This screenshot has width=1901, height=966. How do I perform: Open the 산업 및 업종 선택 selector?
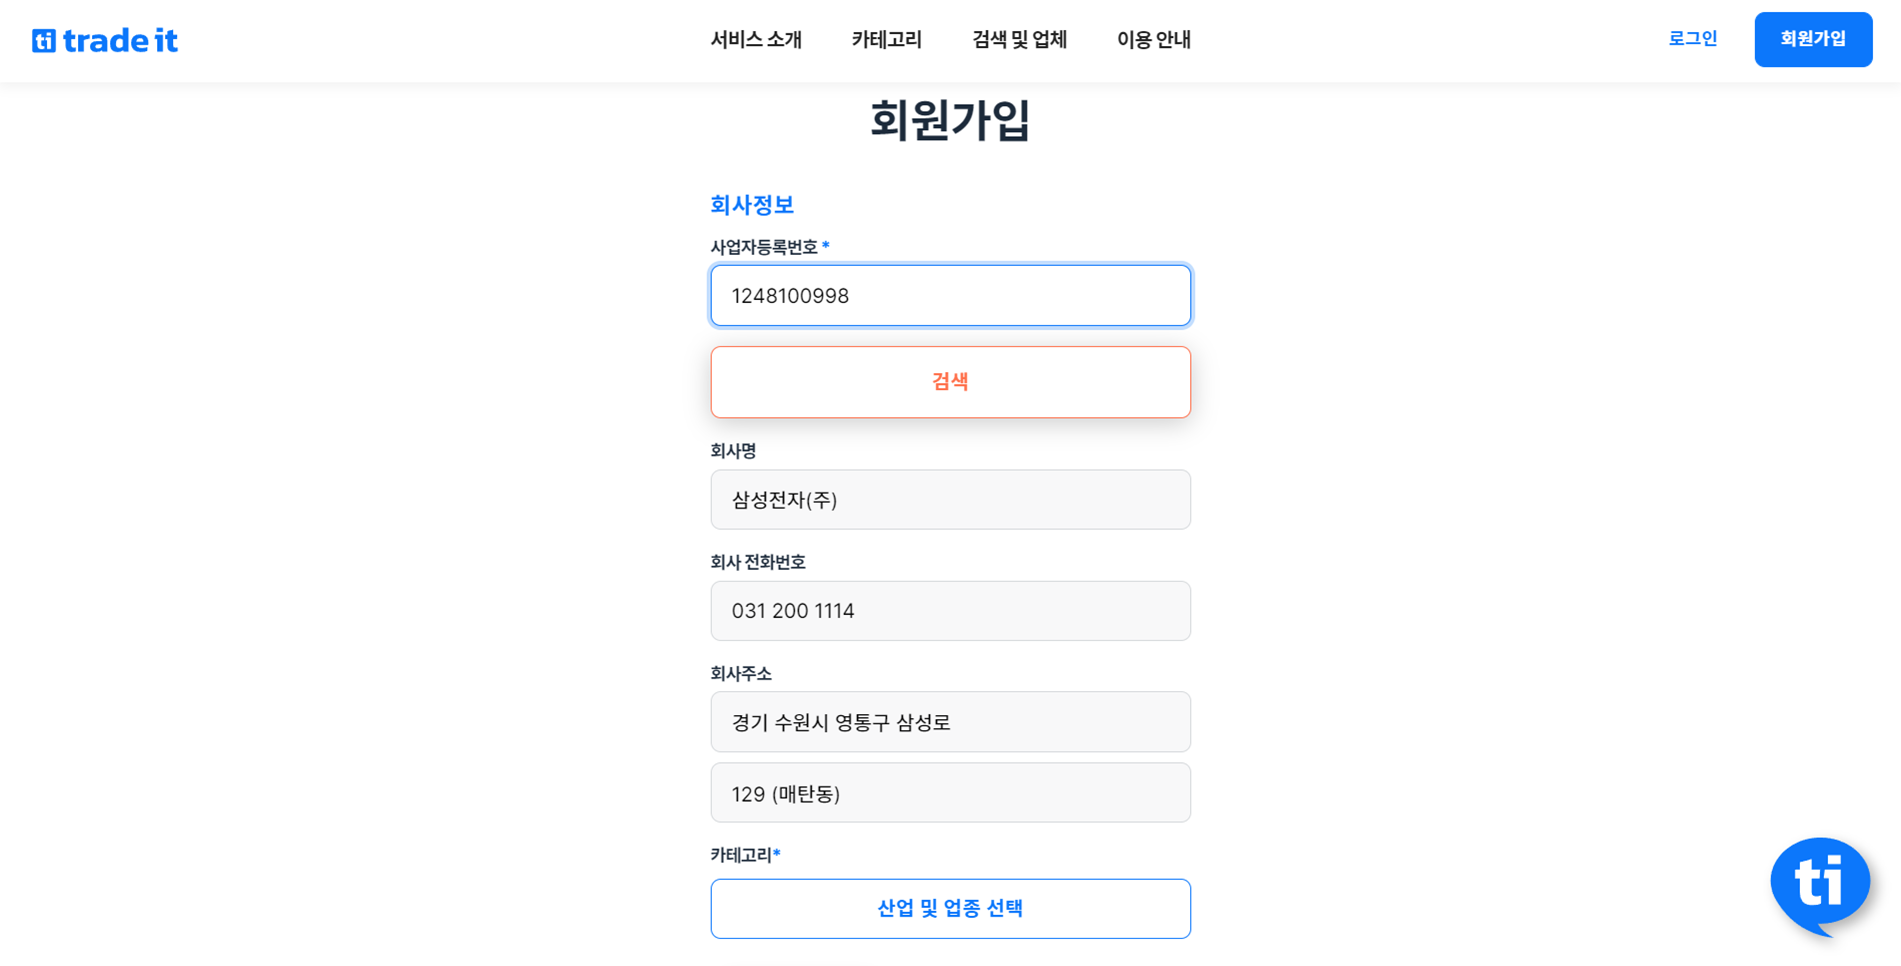[x=950, y=908]
